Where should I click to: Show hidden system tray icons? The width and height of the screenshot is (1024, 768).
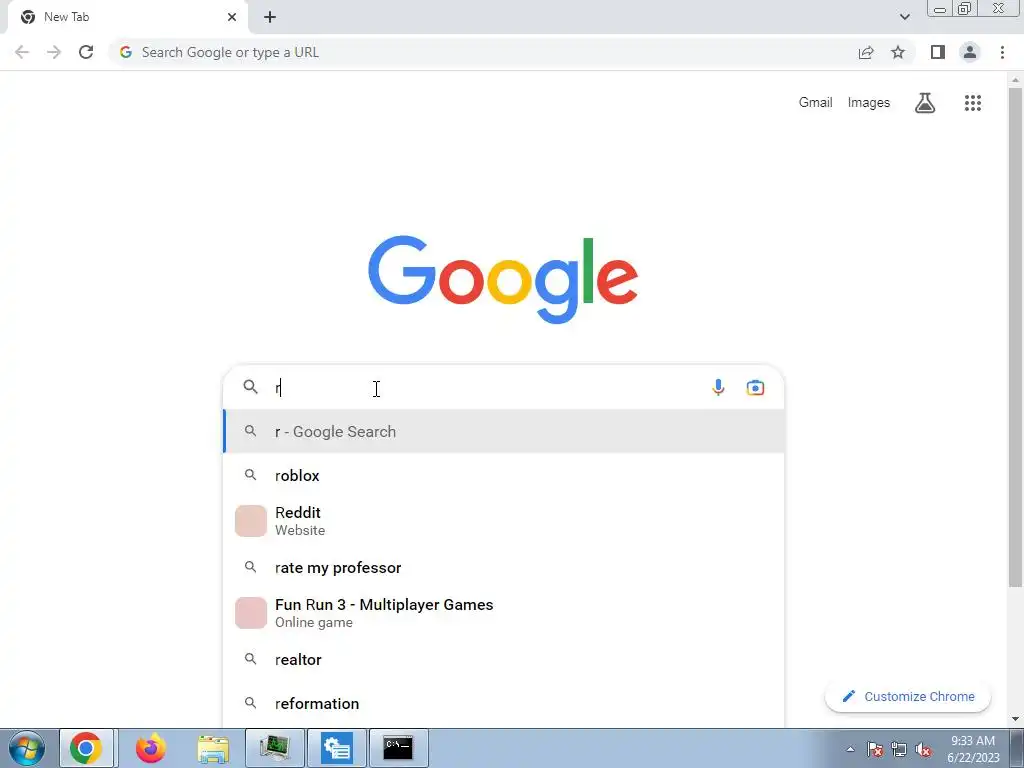[x=850, y=749]
